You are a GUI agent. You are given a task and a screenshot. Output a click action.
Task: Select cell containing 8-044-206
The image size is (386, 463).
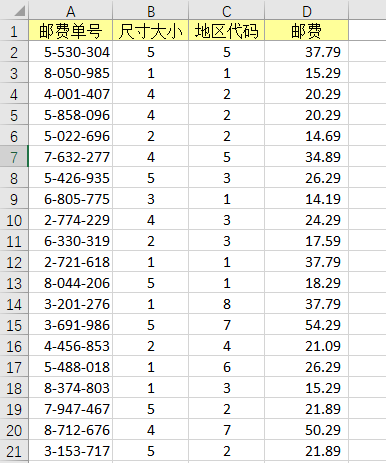tap(71, 283)
